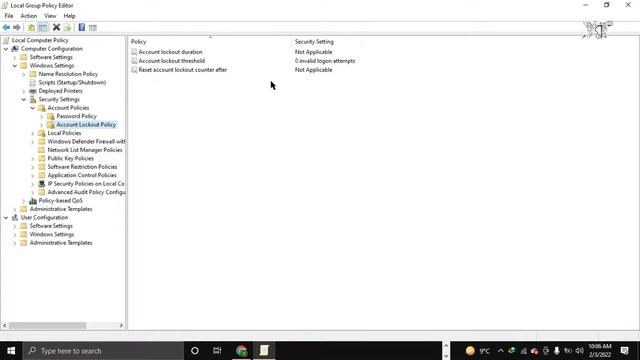Select the Account Lockout Policy tree item
The height and width of the screenshot is (360, 640).
tap(86, 125)
